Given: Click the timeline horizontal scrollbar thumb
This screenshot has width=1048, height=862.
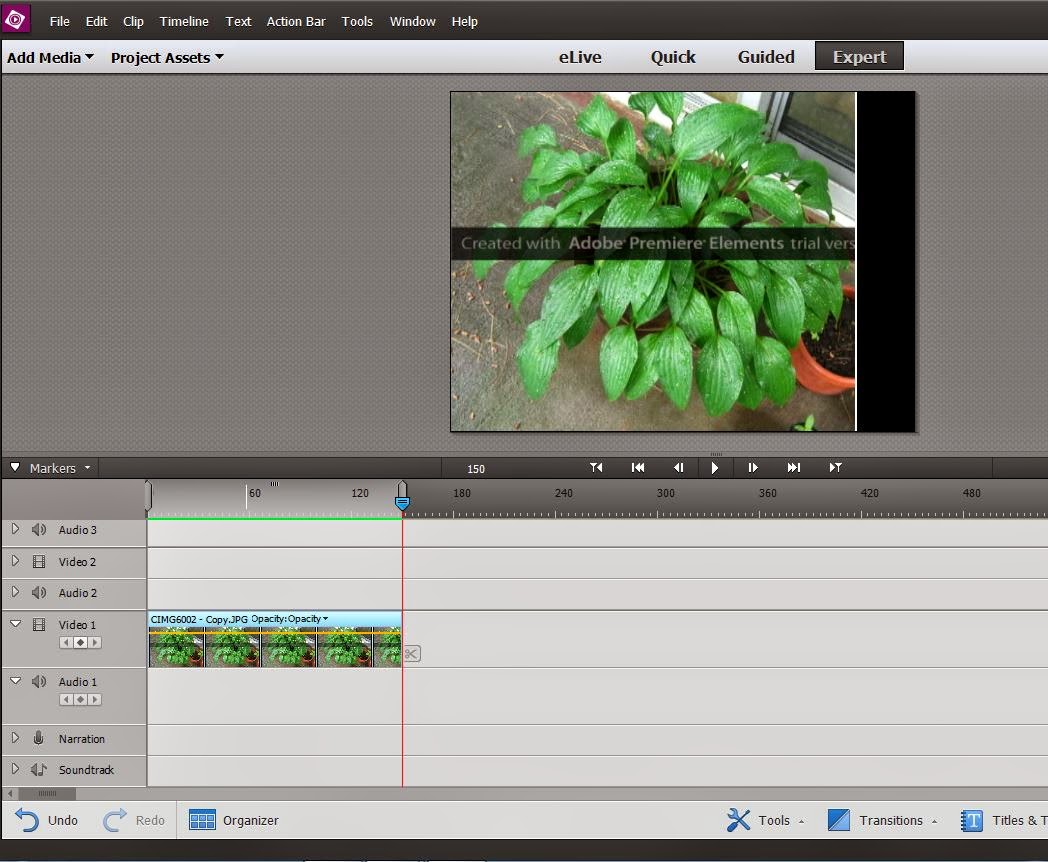Looking at the screenshot, I should (x=47, y=794).
